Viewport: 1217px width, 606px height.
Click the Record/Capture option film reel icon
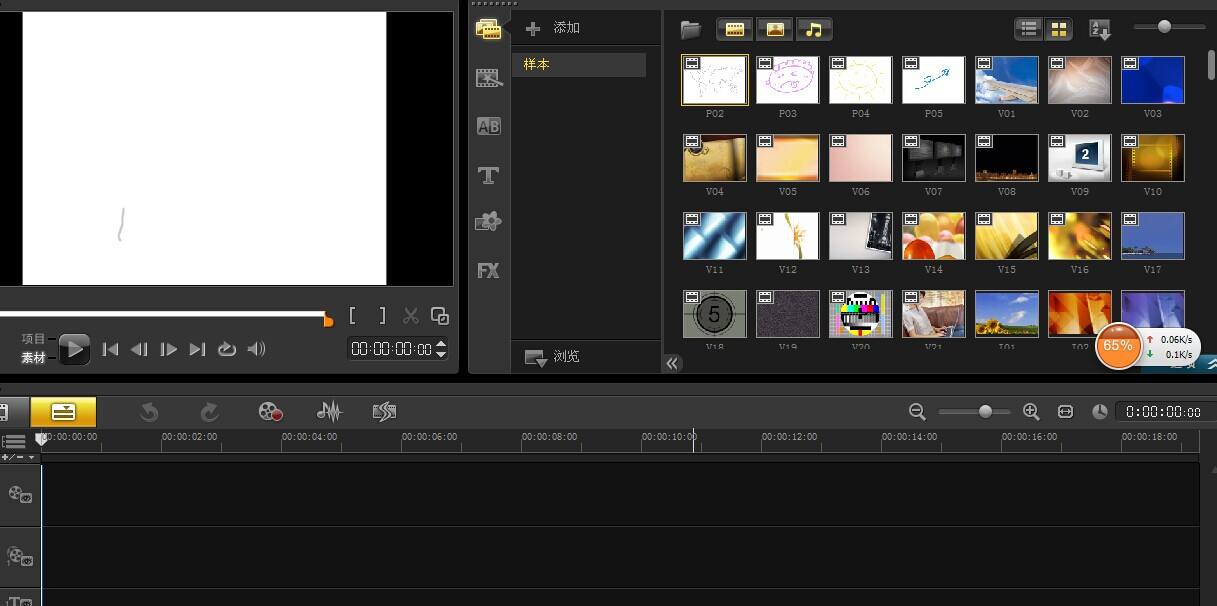[x=270, y=412]
